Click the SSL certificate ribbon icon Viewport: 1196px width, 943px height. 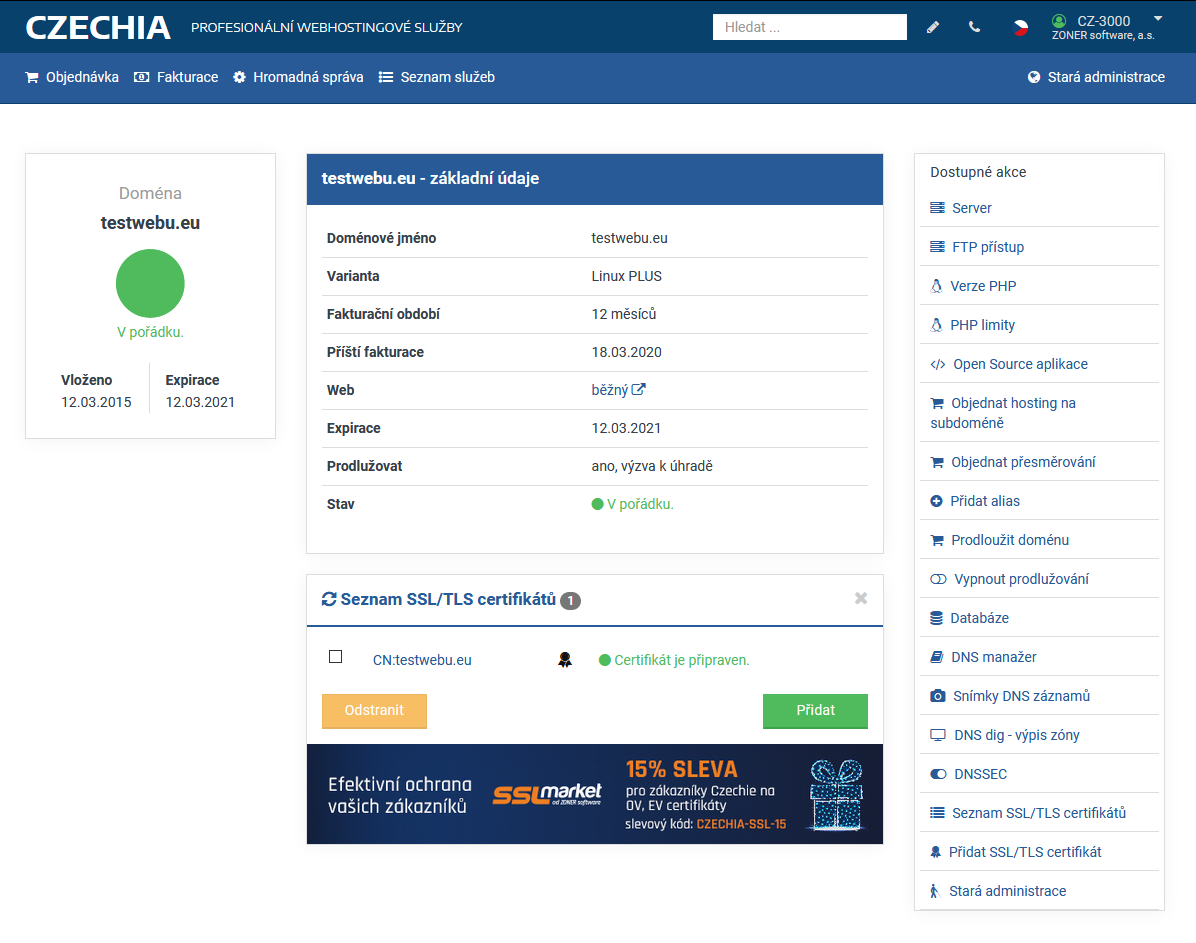pyautogui.click(x=565, y=660)
